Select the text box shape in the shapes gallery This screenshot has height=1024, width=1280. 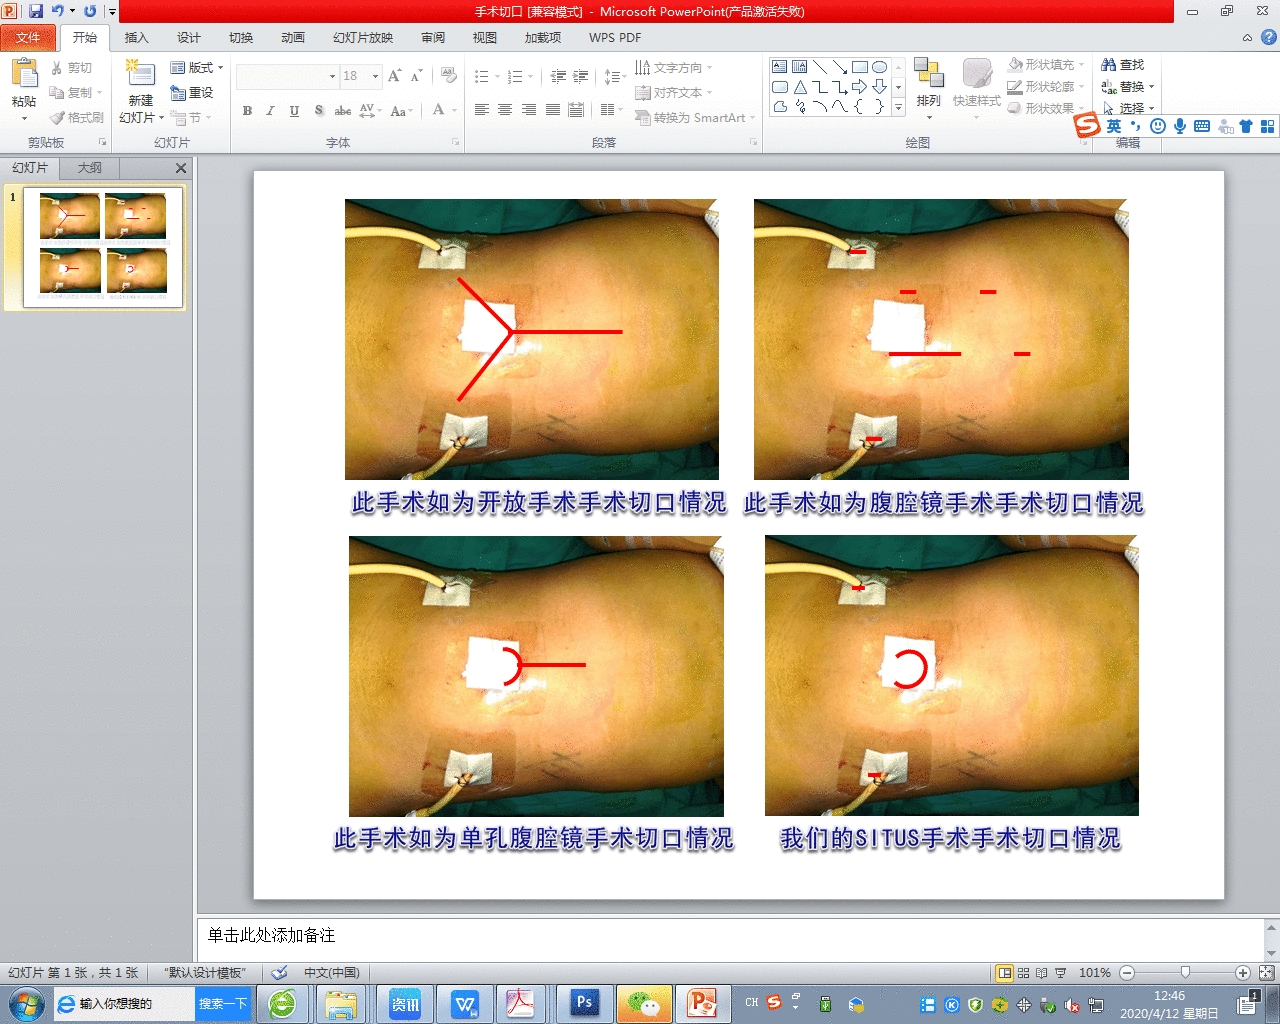(780, 67)
